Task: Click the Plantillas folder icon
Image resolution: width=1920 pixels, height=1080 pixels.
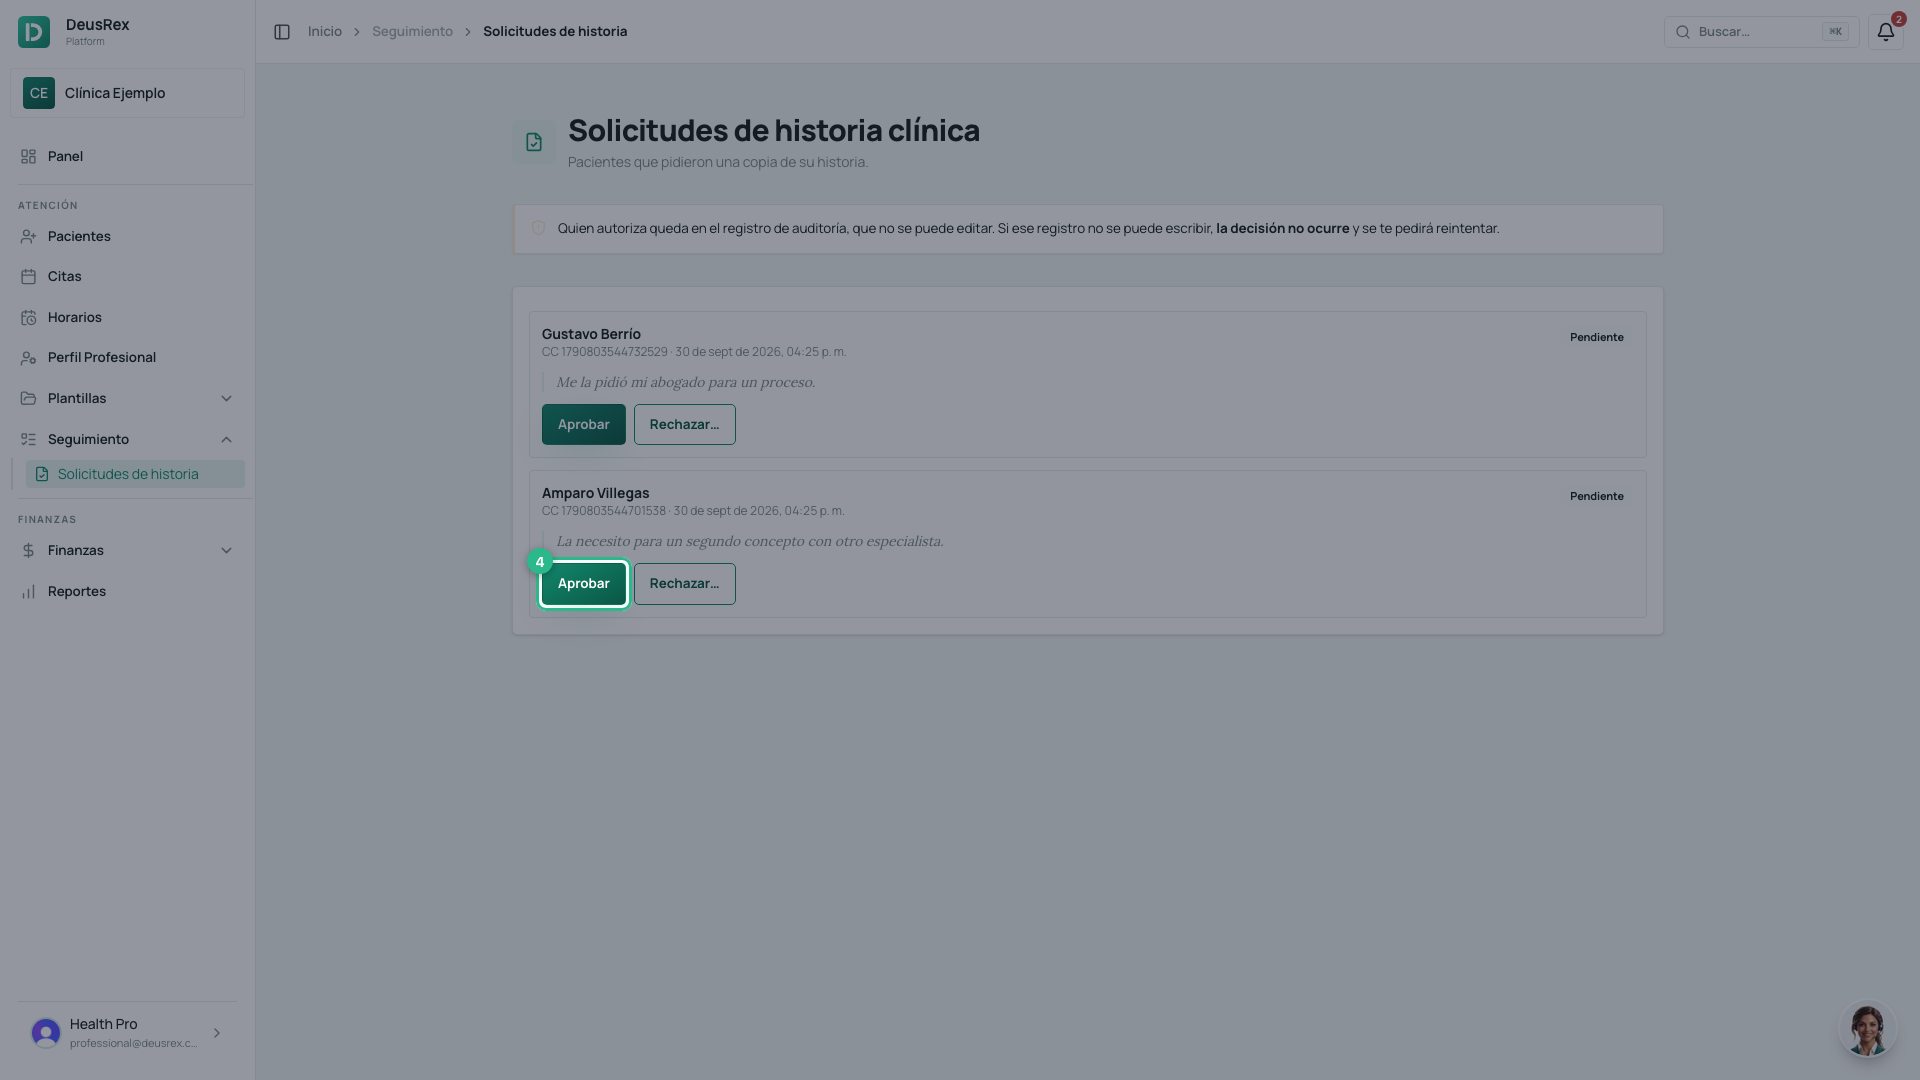Action: click(x=28, y=399)
